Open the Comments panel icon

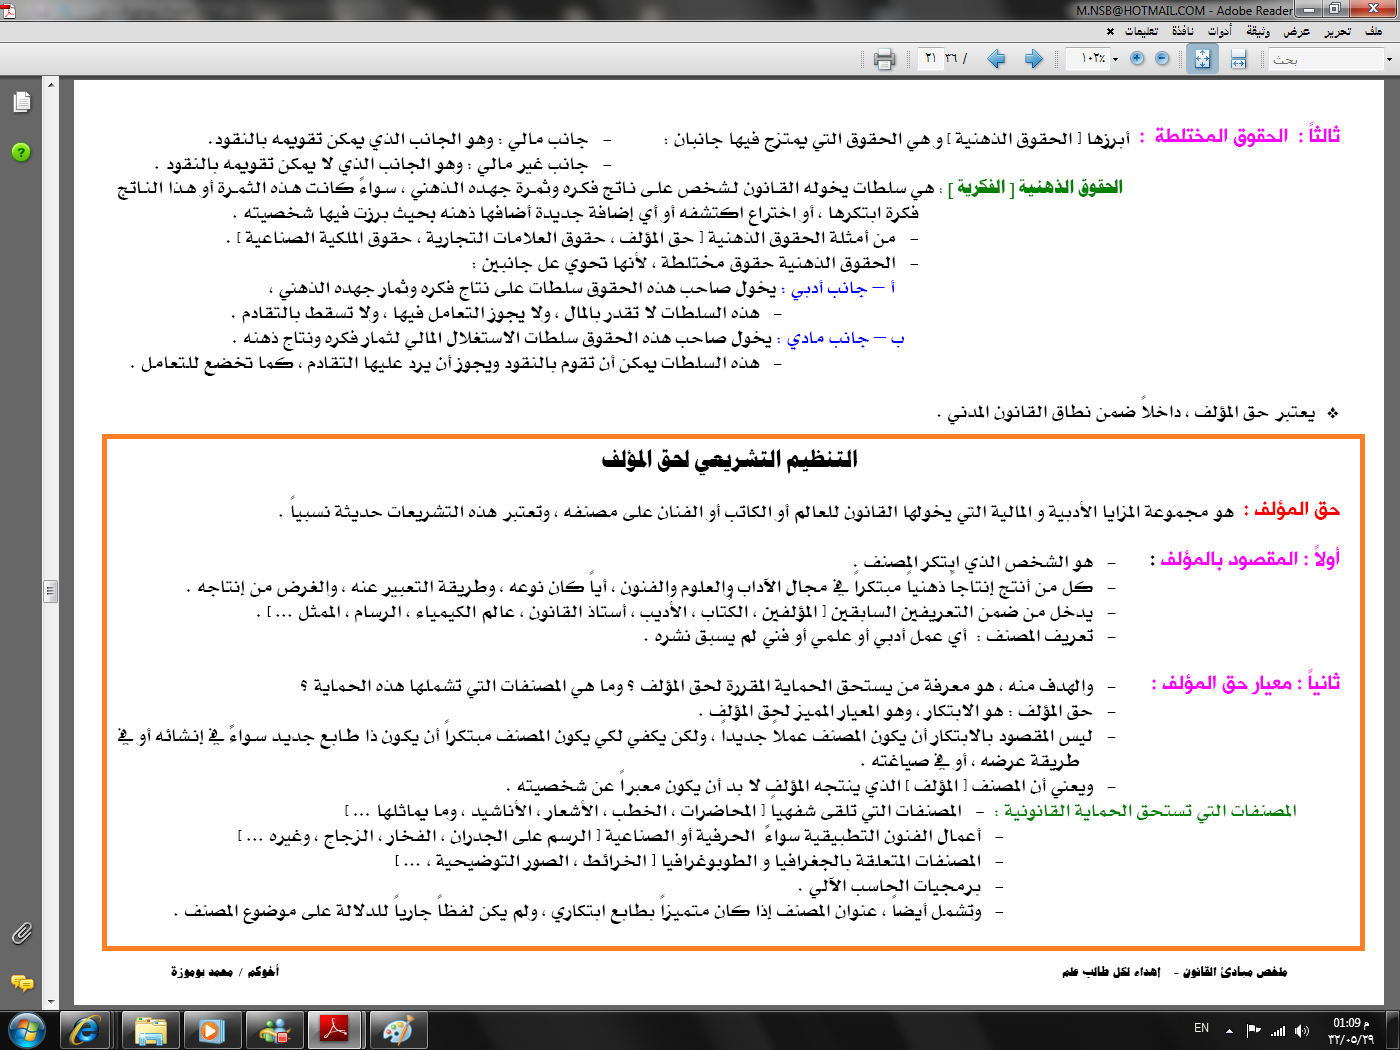(x=21, y=983)
